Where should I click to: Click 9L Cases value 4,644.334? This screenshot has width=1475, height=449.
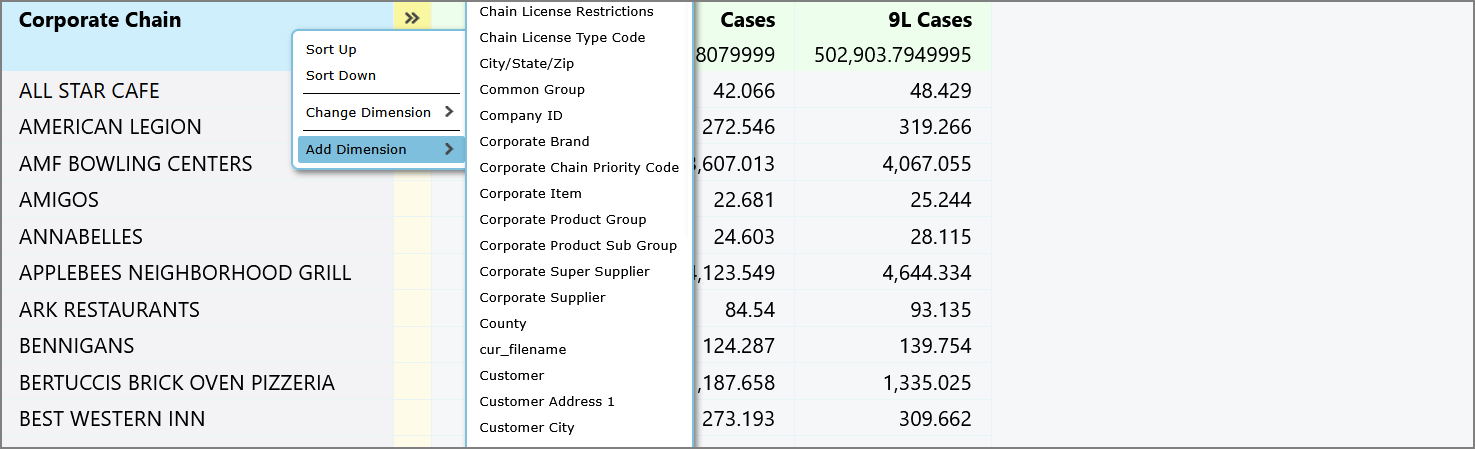tap(928, 273)
